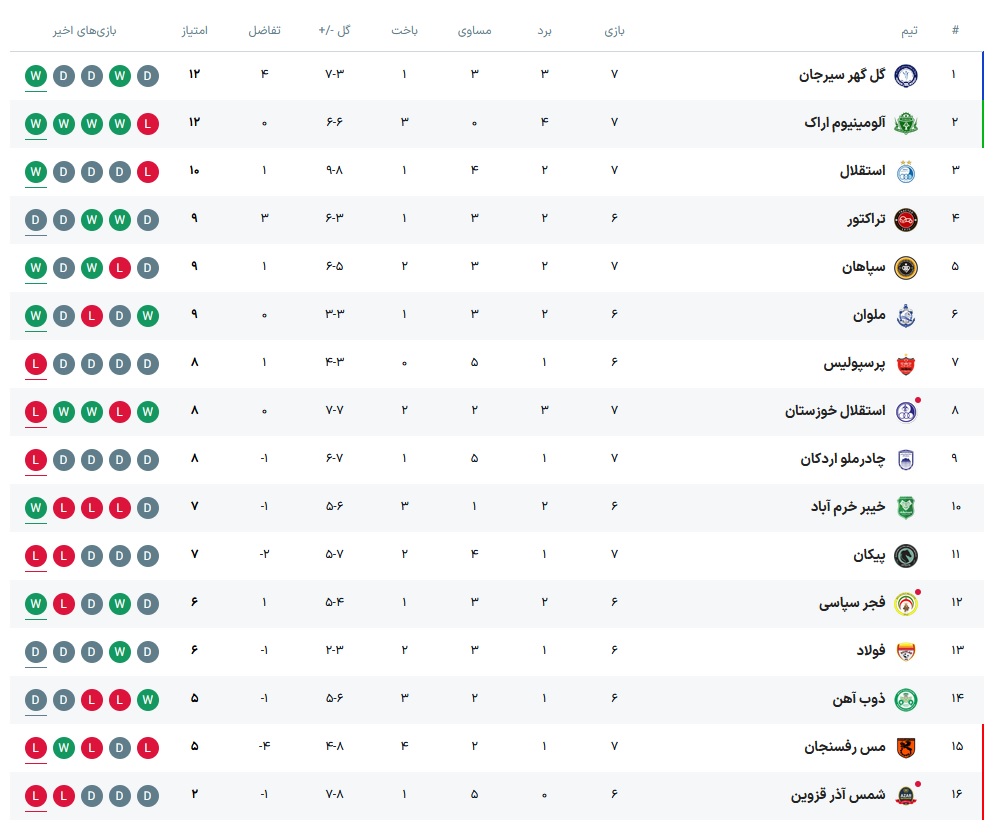This screenshot has width=993, height=835.
Task: Click the goal difference (تفاضل) header
Action: [265, 30]
